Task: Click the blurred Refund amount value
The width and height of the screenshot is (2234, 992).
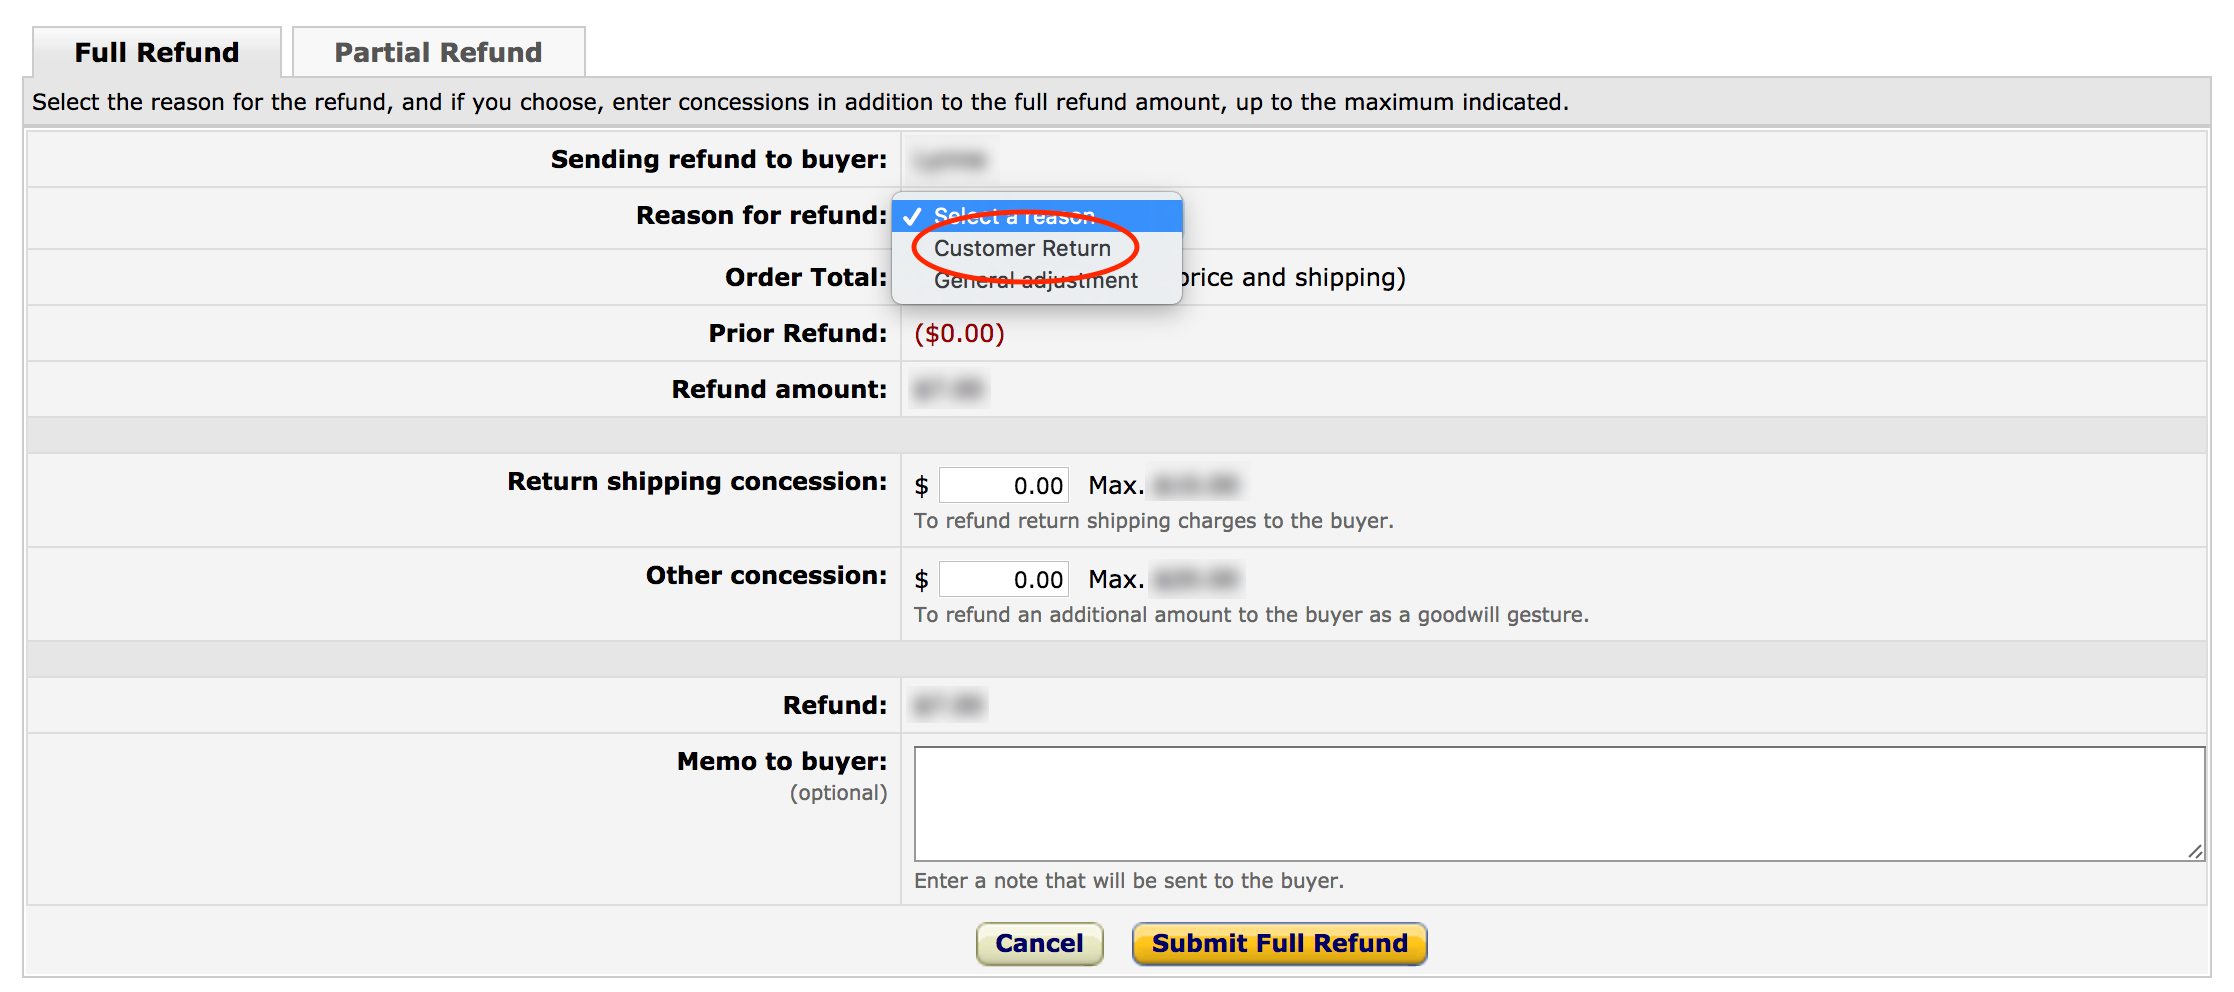Action: pyautogui.click(x=949, y=389)
